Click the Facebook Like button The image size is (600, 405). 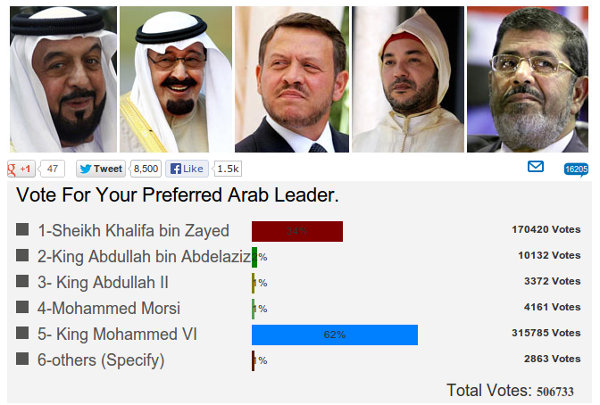pyautogui.click(x=187, y=169)
